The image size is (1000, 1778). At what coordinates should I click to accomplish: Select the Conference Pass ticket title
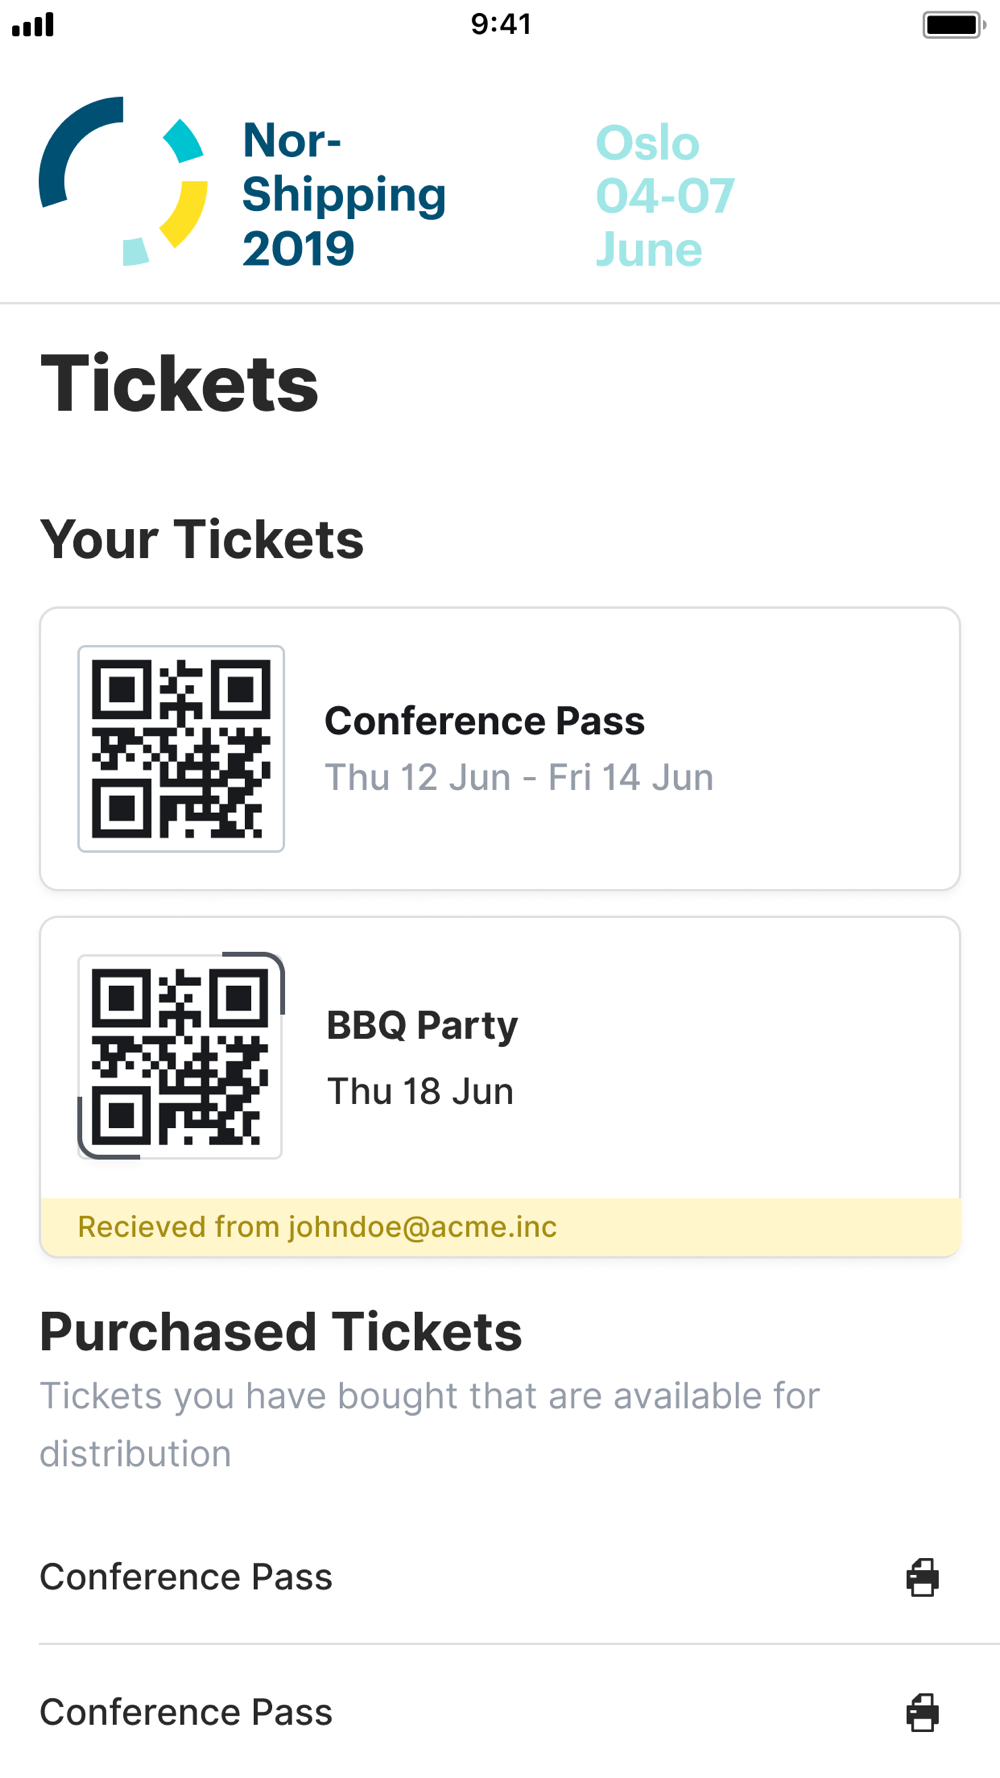point(485,721)
